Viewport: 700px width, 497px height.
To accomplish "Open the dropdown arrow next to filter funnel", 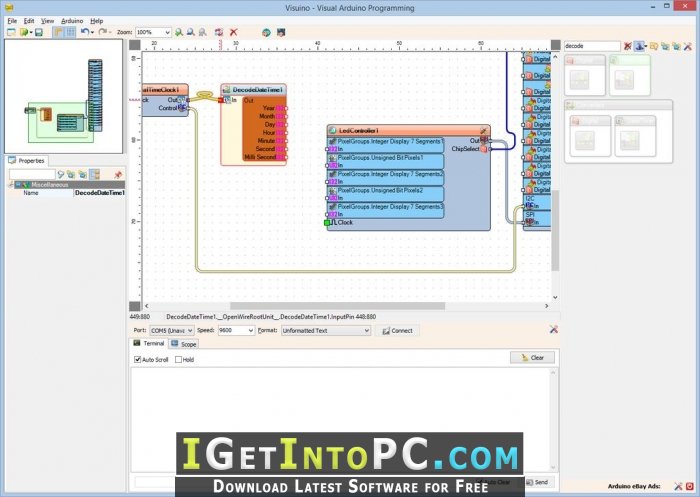I will tap(646, 46).
